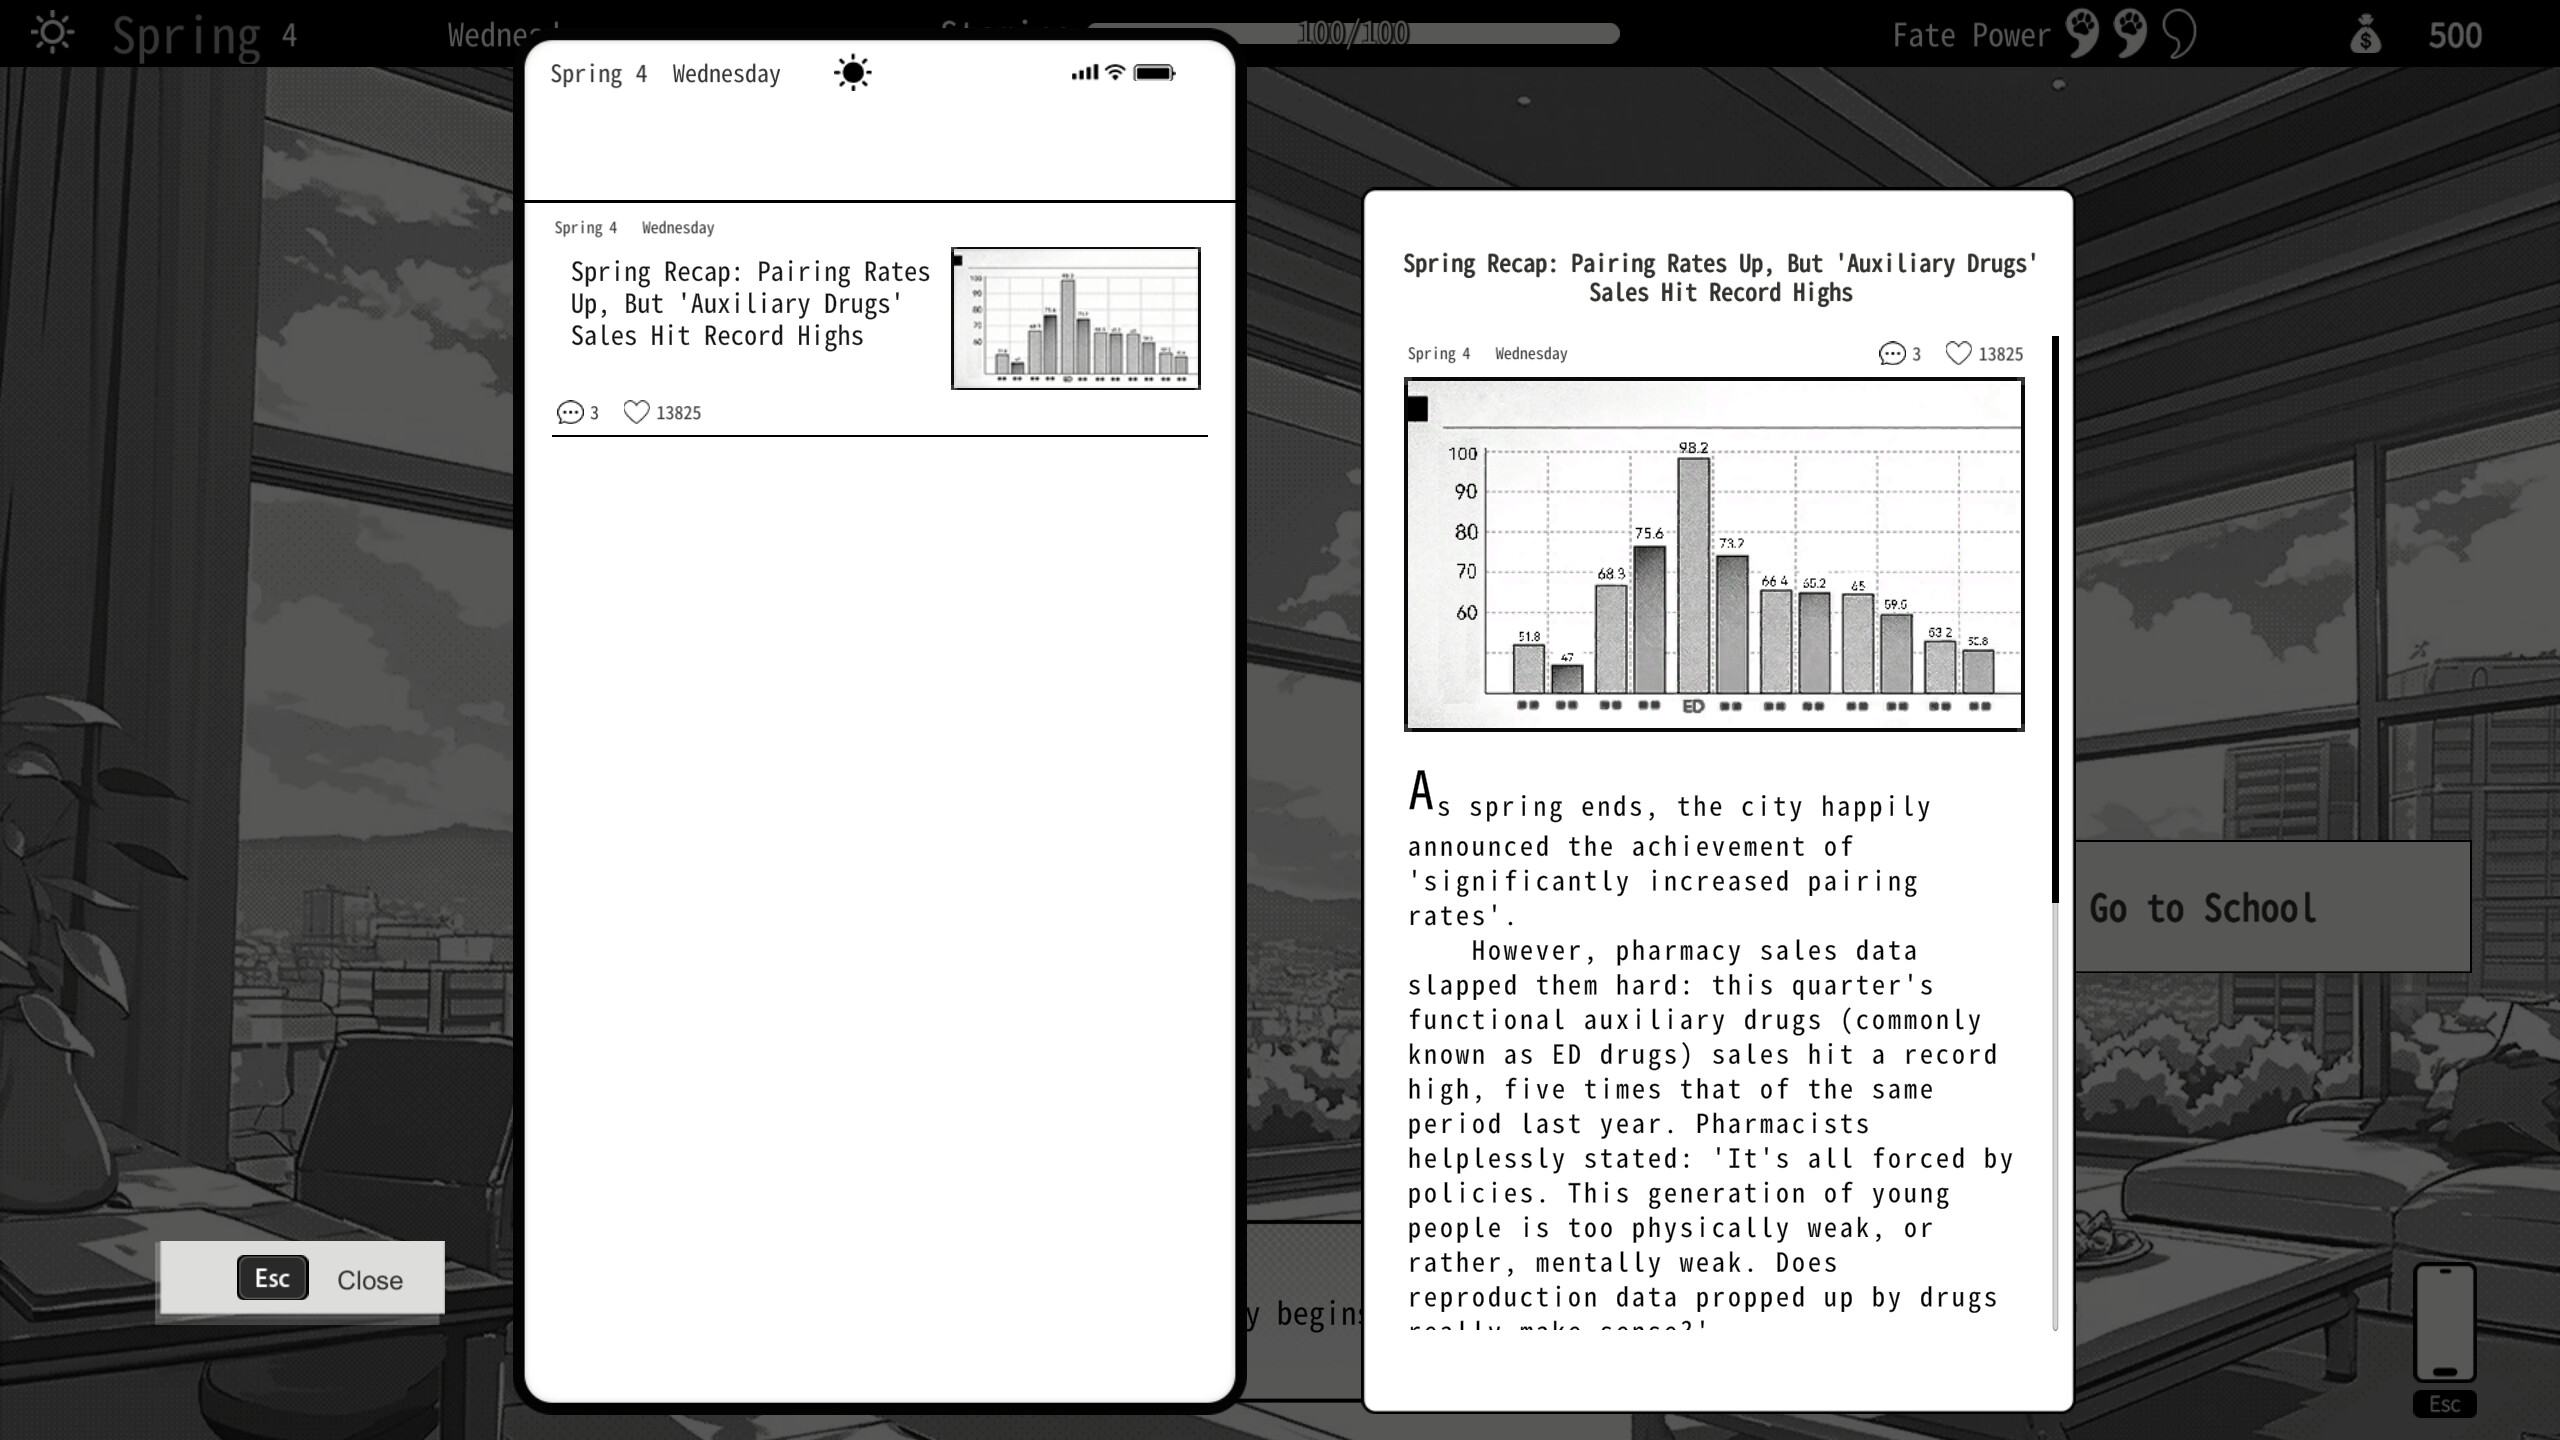The height and width of the screenshot is (1440, 2560).
Task: Click the article scrollbar
Action: tap(2055, 620)
